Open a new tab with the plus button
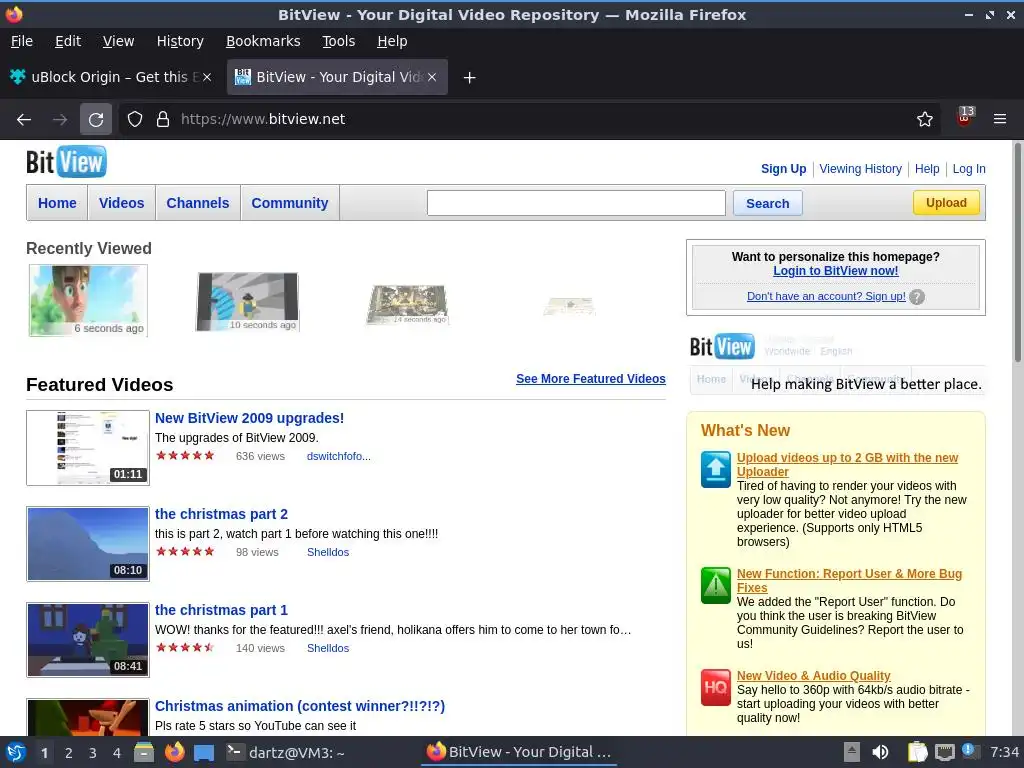Viewport: 1024px width, 768px height. [469, 78]
